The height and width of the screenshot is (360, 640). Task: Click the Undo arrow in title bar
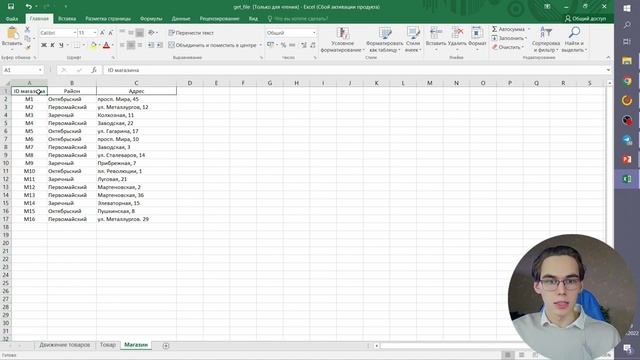(x=28, y=7)
